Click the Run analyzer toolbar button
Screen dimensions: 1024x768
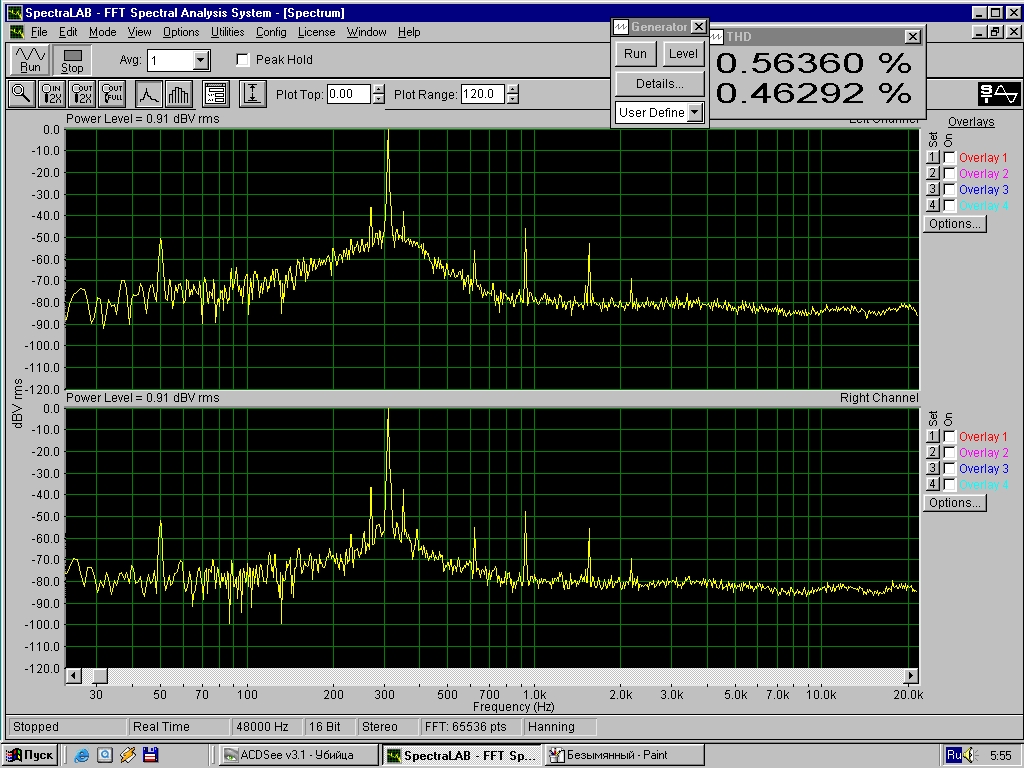30,60
